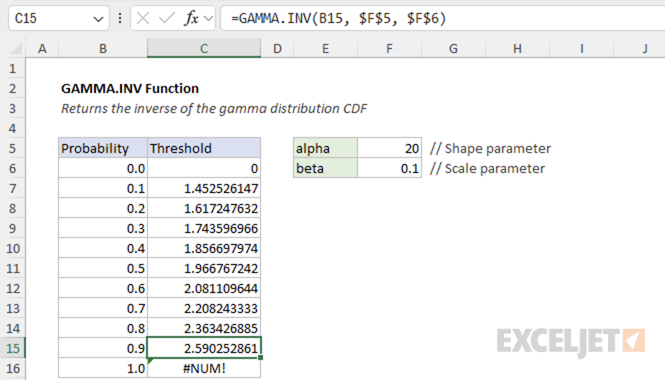Viewport: 665px width, 380px height.
Task: Select row 4 header
Action: coord(13,128)
